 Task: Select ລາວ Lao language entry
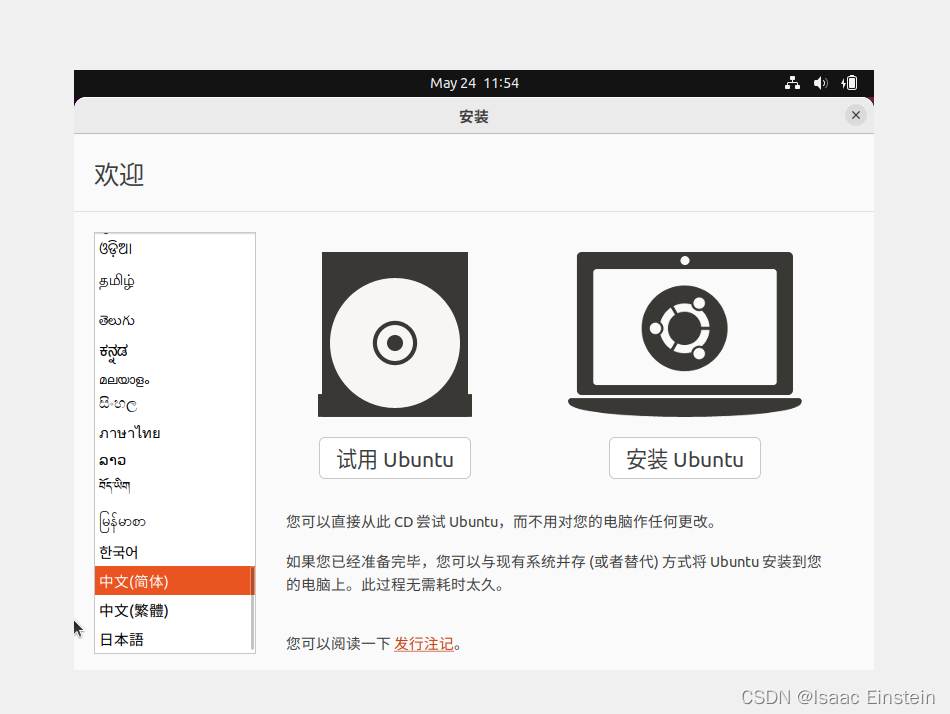pos(174,460)
